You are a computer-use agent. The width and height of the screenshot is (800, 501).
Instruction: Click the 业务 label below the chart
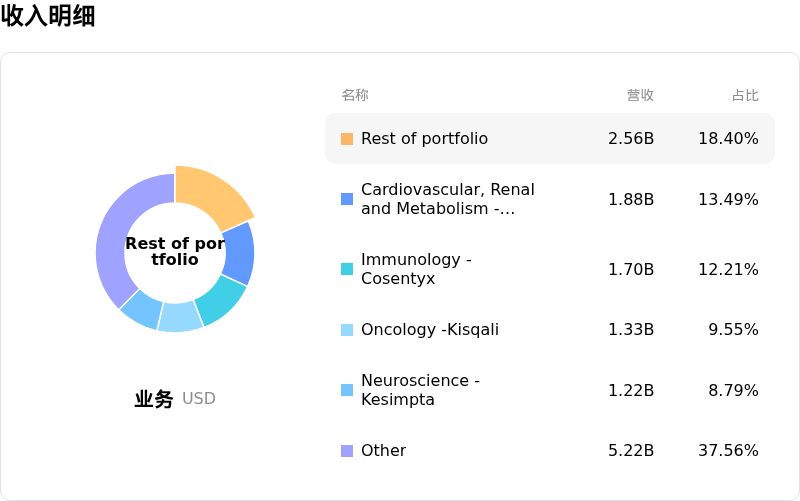[x=154, y=399]
